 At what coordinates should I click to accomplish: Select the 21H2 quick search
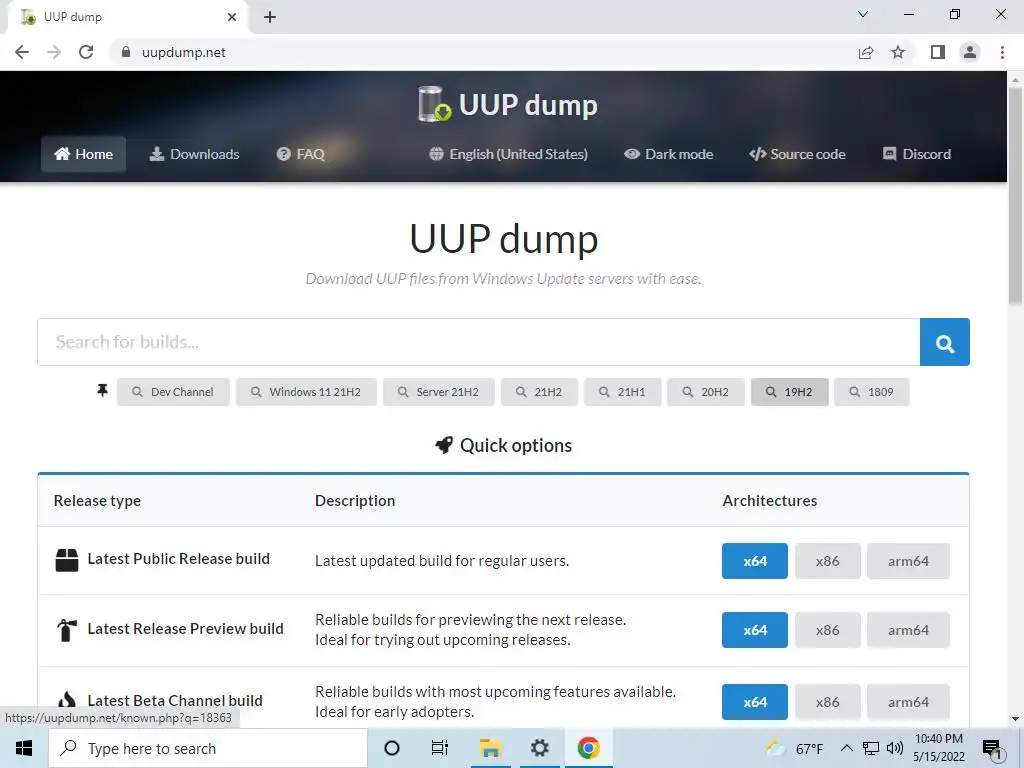click(x=539, y=392)
